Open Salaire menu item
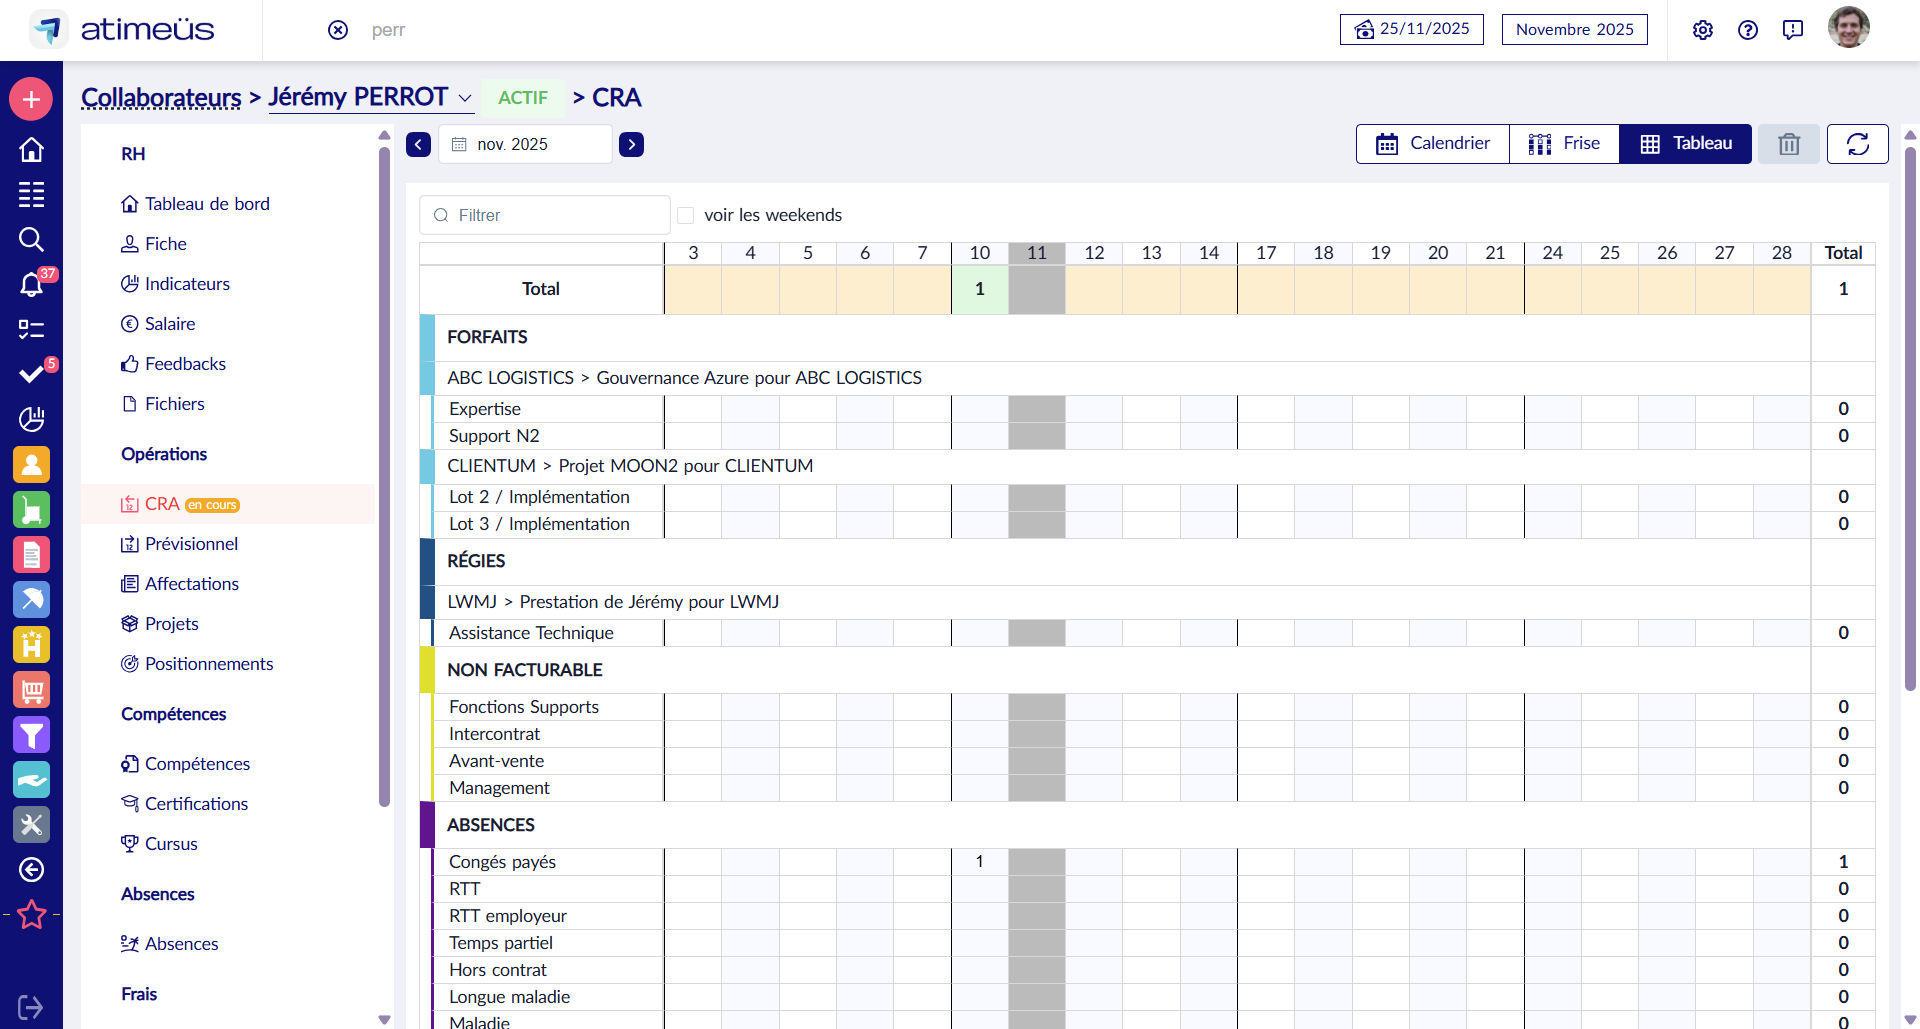This screenshot has width=1920, height=1029. [159, 324]
